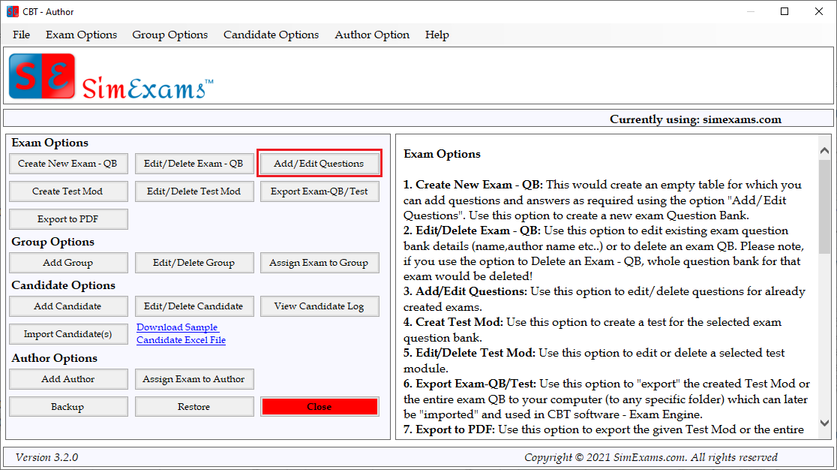Image resolution: width=837 pixels, height=470 pixels.
Task: Maximize the CBT - Author window
Action: (784, 11)
